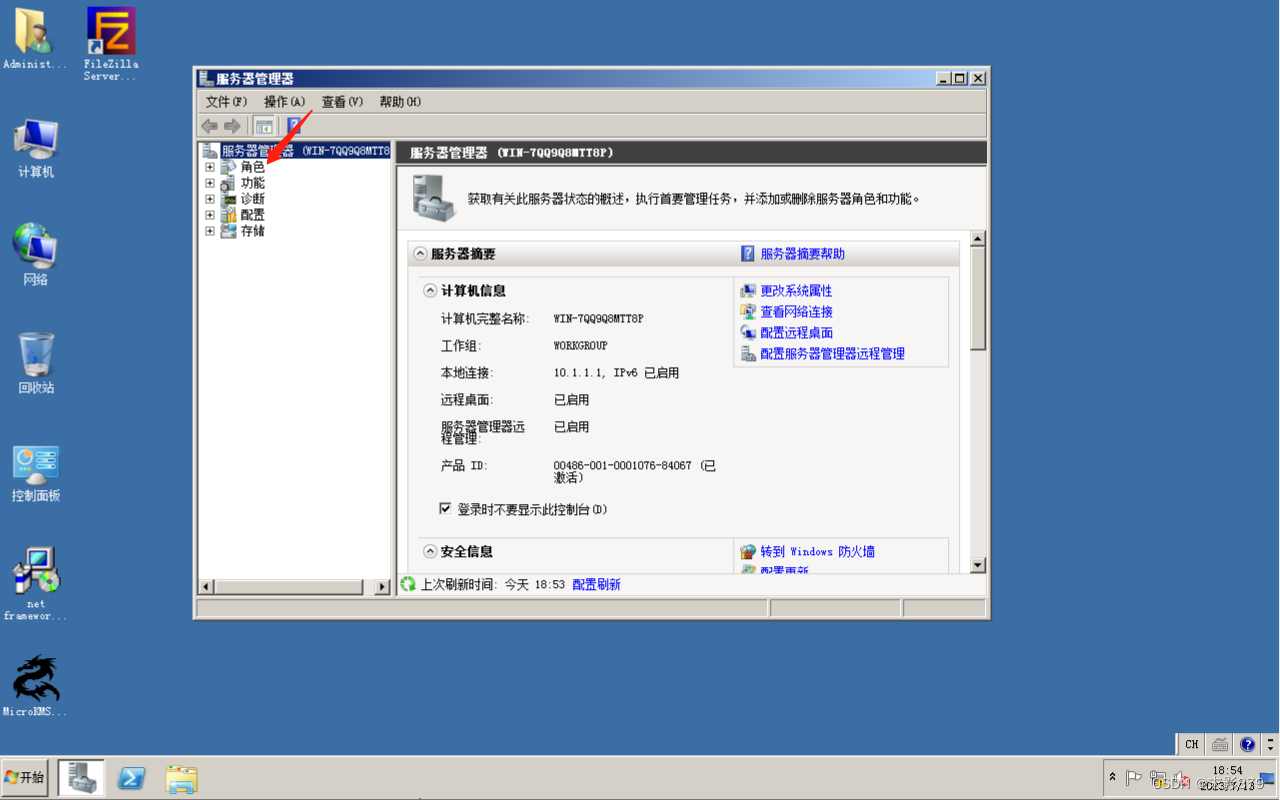Collapse the 服务器摘要 section

tap(420, 253)
